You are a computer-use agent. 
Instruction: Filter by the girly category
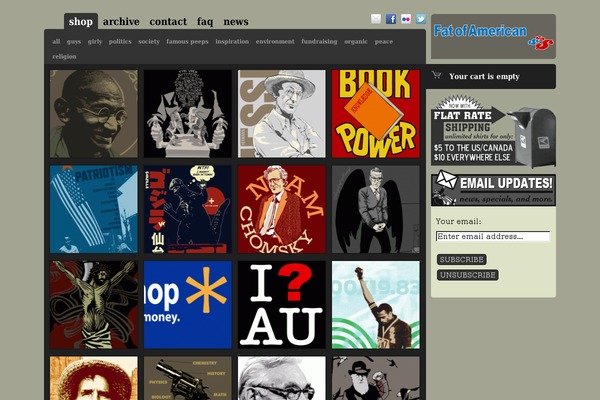tap(95, 42)
